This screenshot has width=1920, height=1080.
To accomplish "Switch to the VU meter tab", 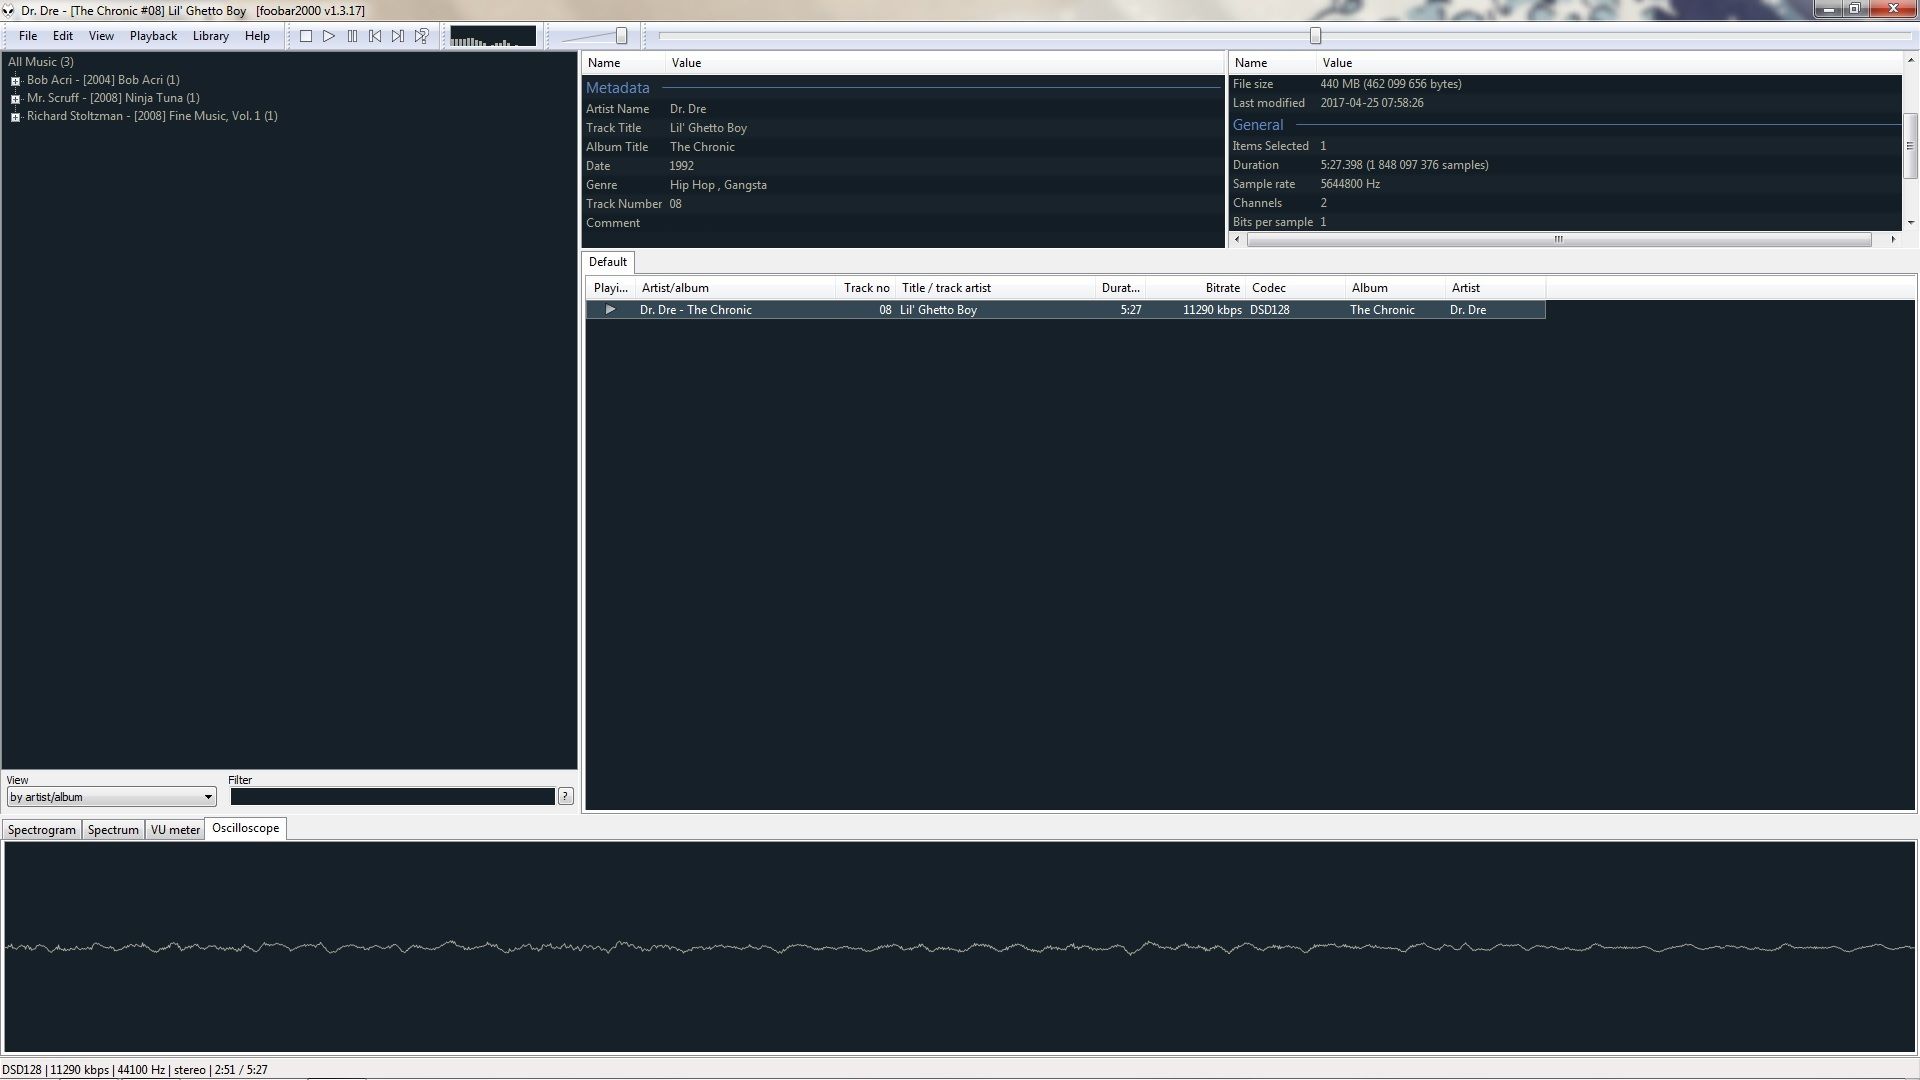I will [x=175, y=830].
